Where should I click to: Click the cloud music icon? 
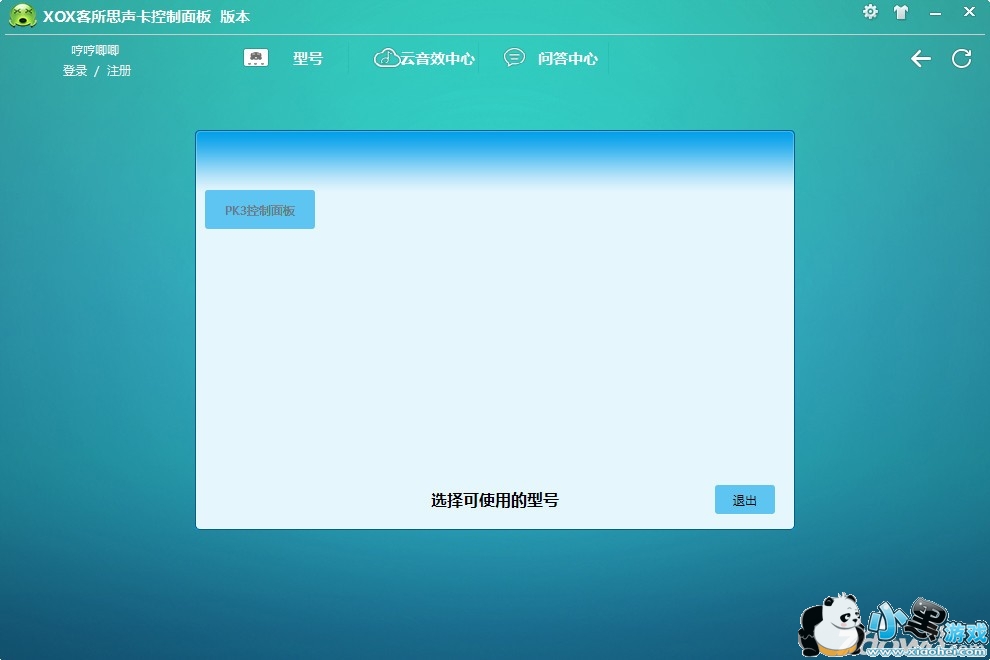386,58
